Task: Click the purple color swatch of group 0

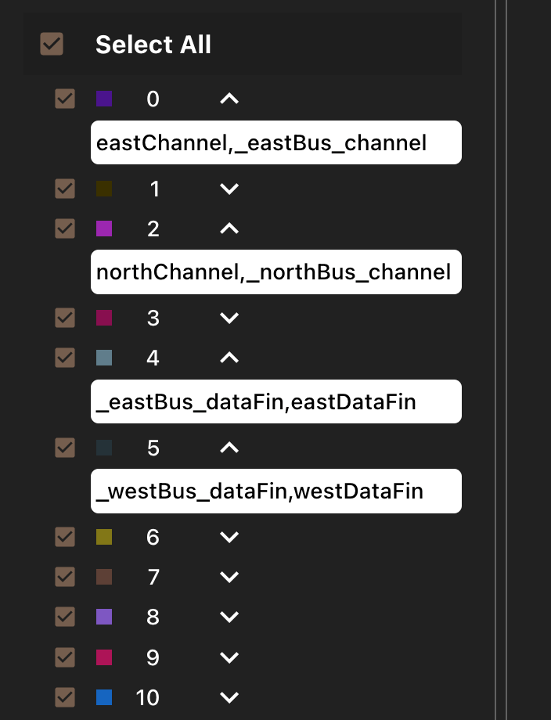Action: 104,99
